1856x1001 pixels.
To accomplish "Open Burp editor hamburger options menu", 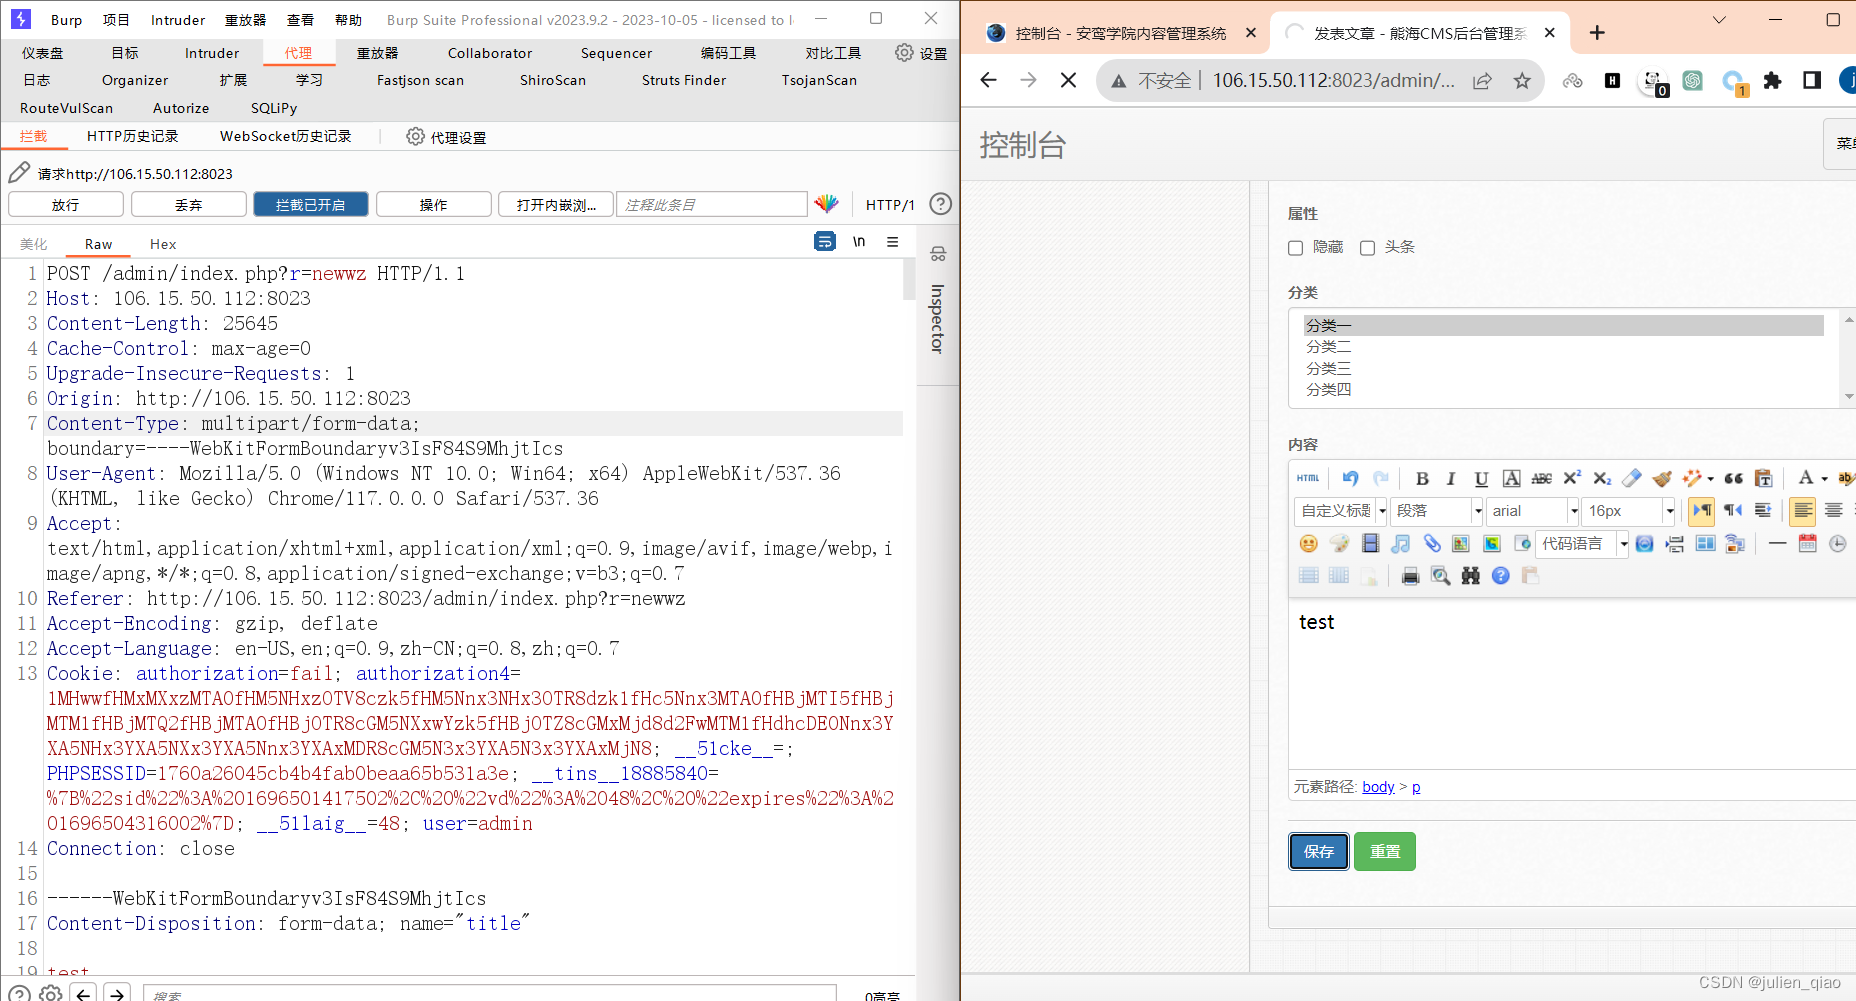I will pyautogui.click(x=893, y=241).
